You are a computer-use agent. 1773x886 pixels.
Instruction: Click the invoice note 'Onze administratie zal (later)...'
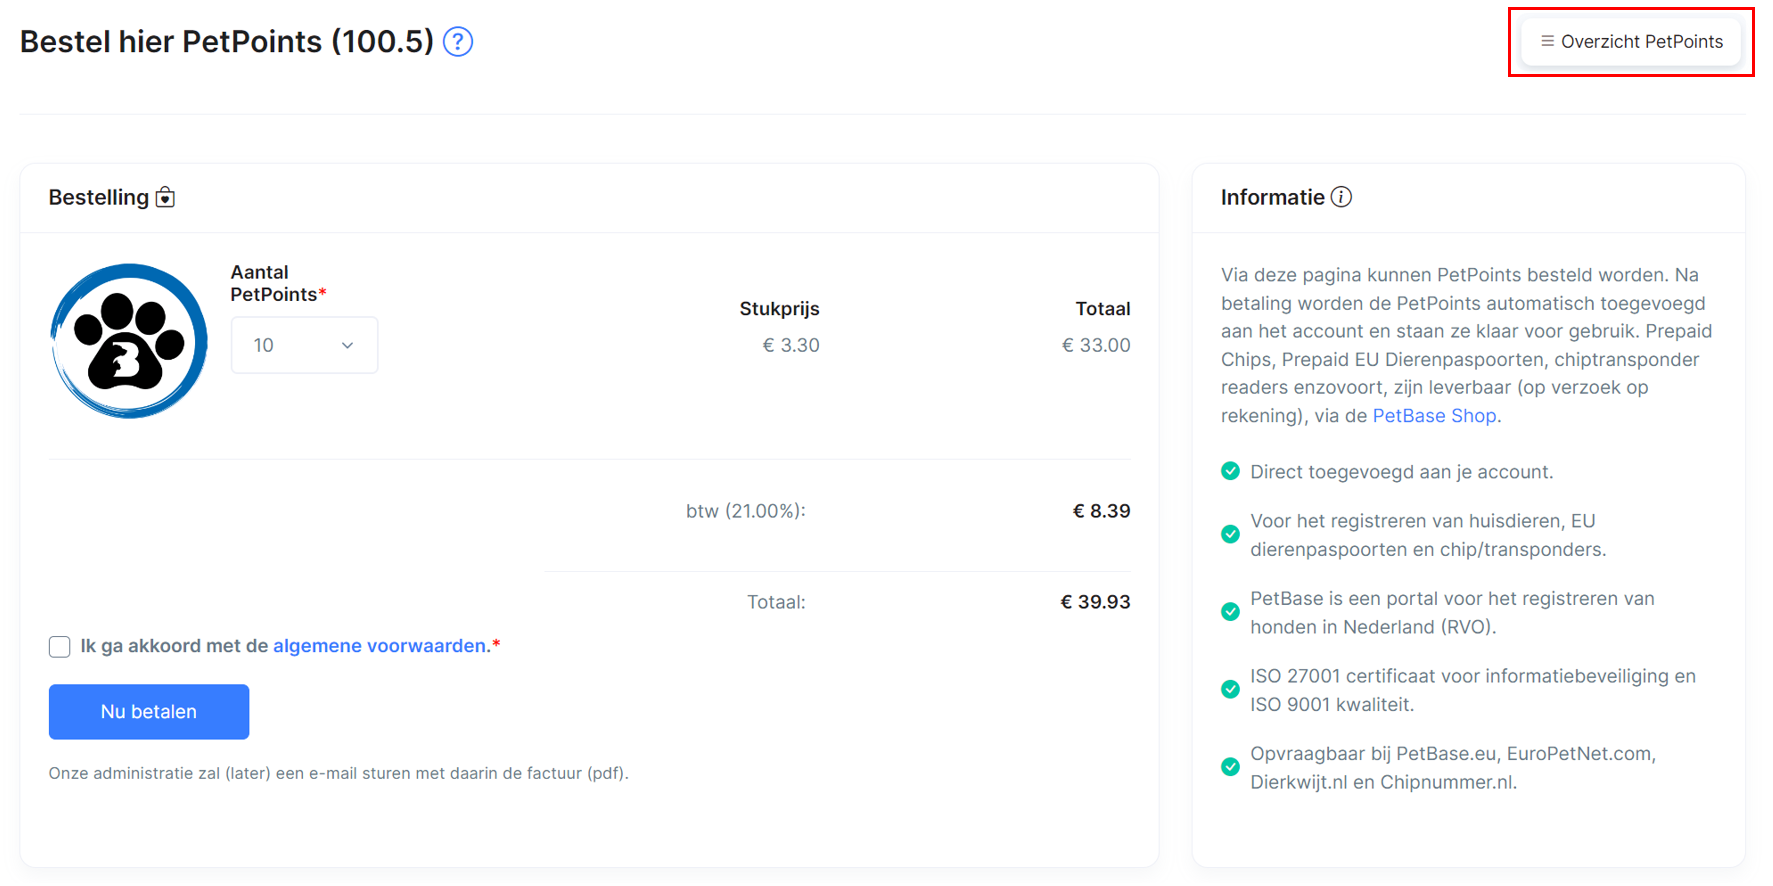(x=339, y=773)
